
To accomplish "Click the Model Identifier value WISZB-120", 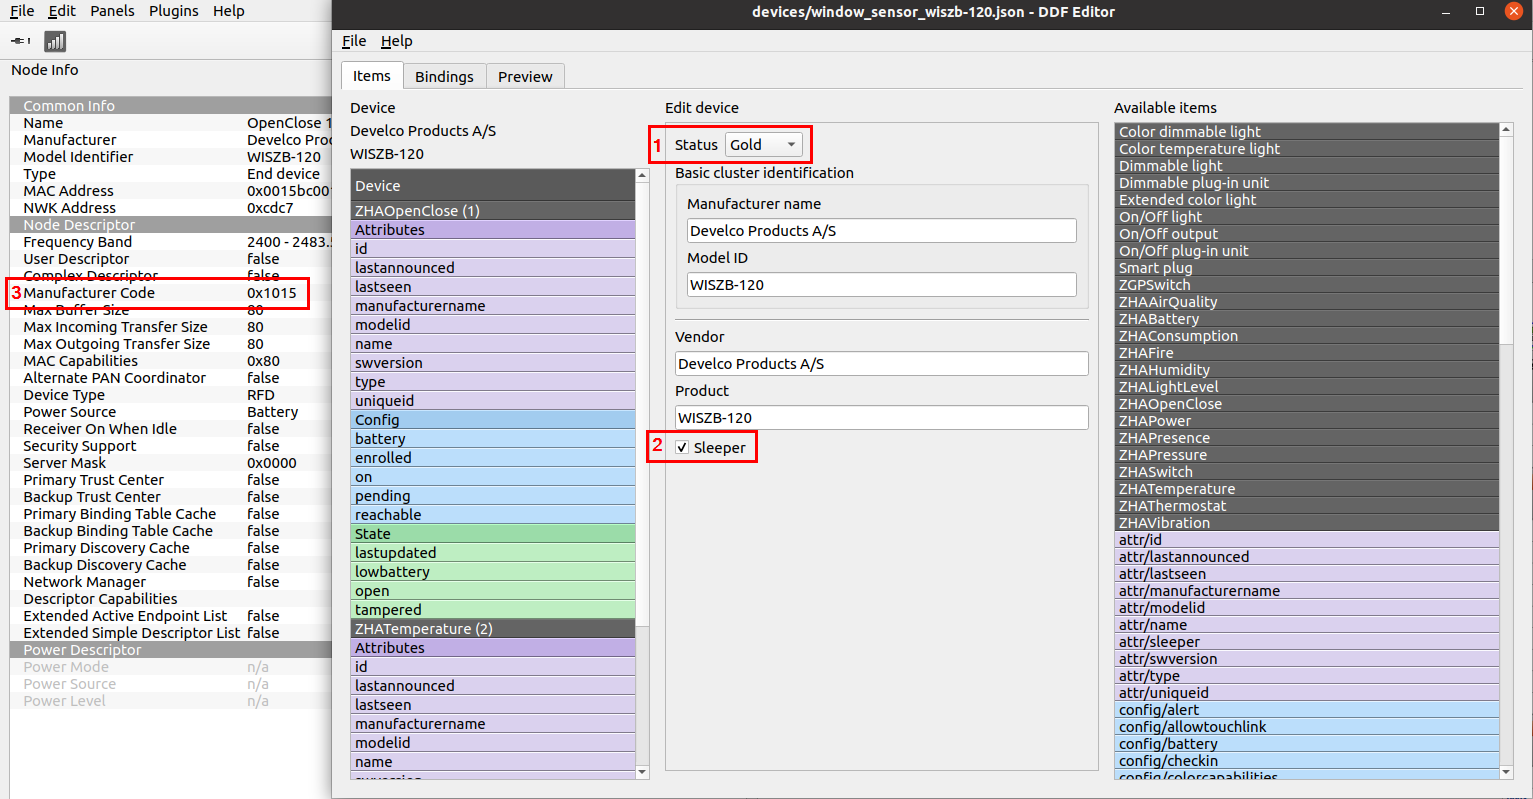I will tap(284, 157).
